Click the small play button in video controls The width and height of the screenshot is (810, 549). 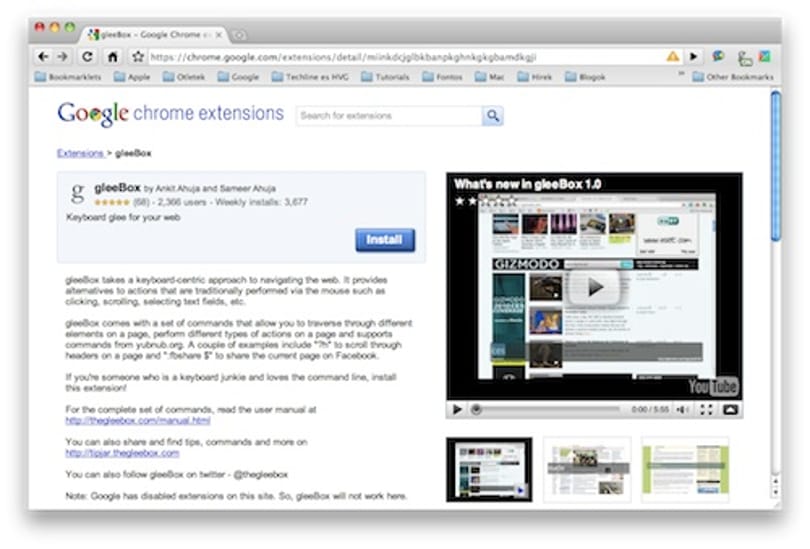[x=457, y=410]
